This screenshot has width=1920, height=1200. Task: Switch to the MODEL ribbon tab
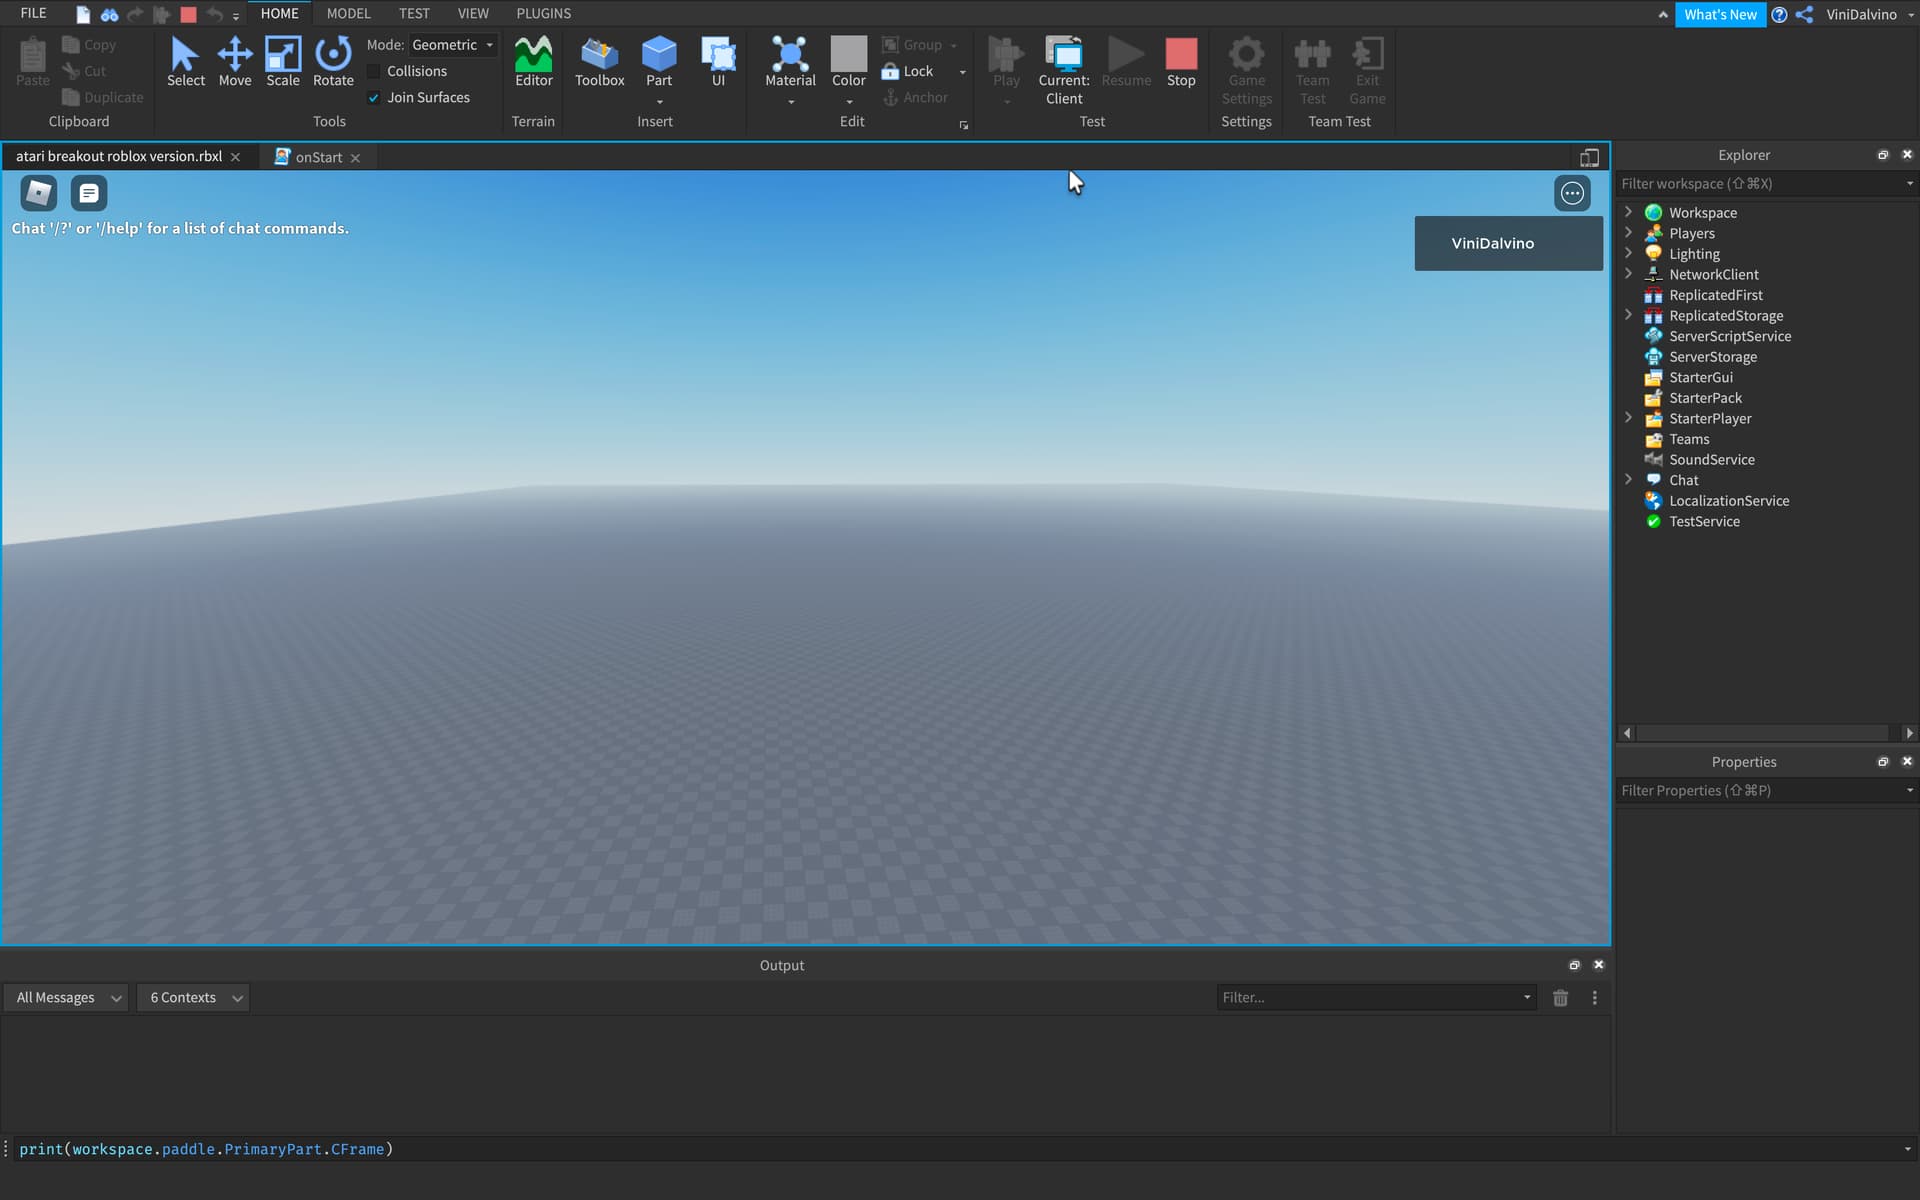(348, 13)
